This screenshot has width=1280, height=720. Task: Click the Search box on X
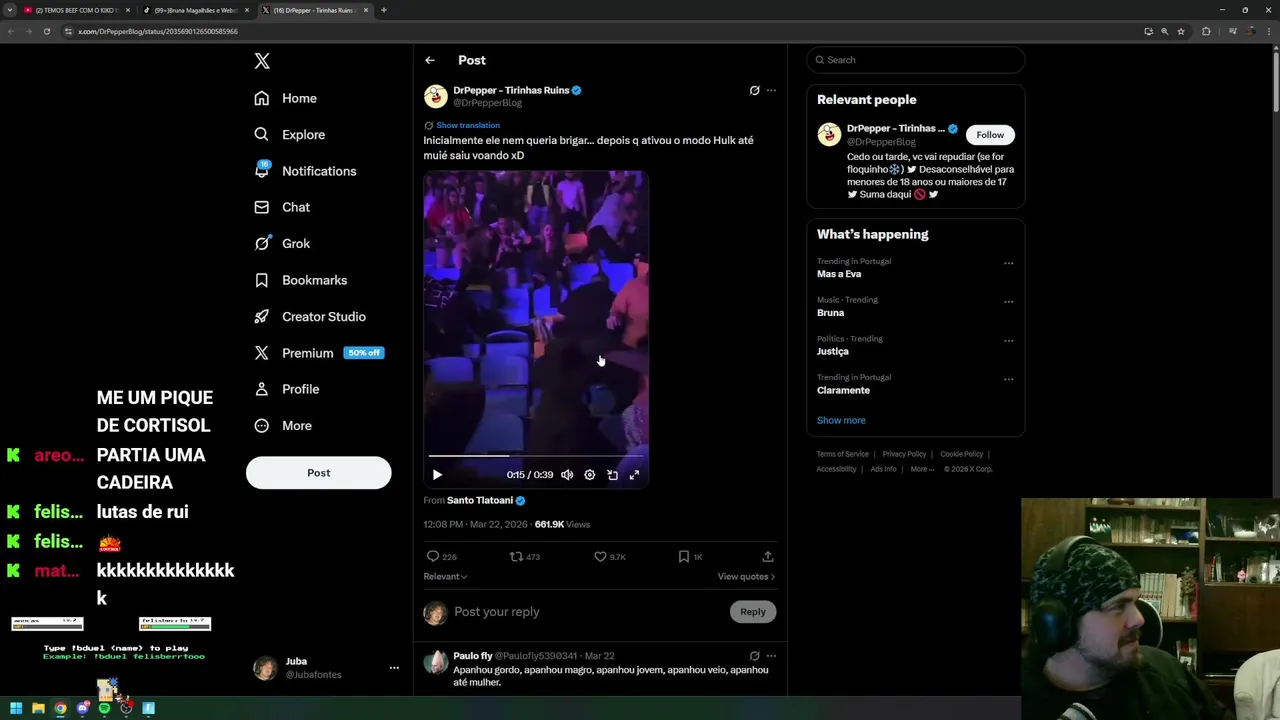[x=916, y=60]
